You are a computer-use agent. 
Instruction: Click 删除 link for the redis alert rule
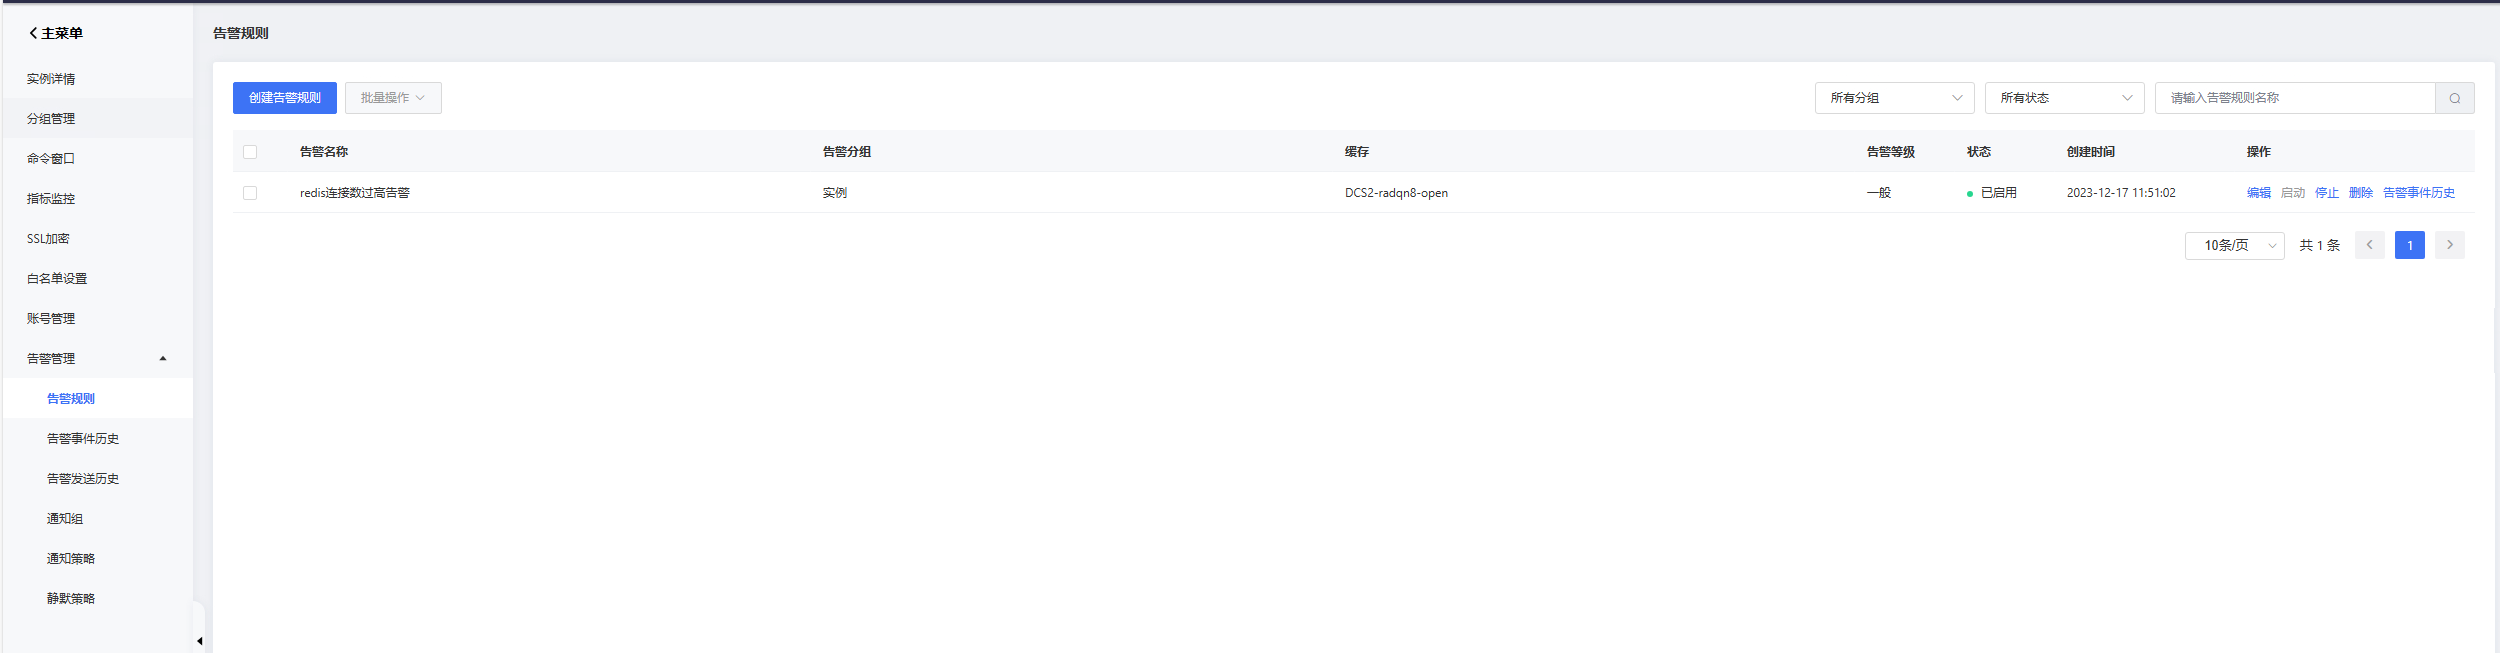[2360, 193]
